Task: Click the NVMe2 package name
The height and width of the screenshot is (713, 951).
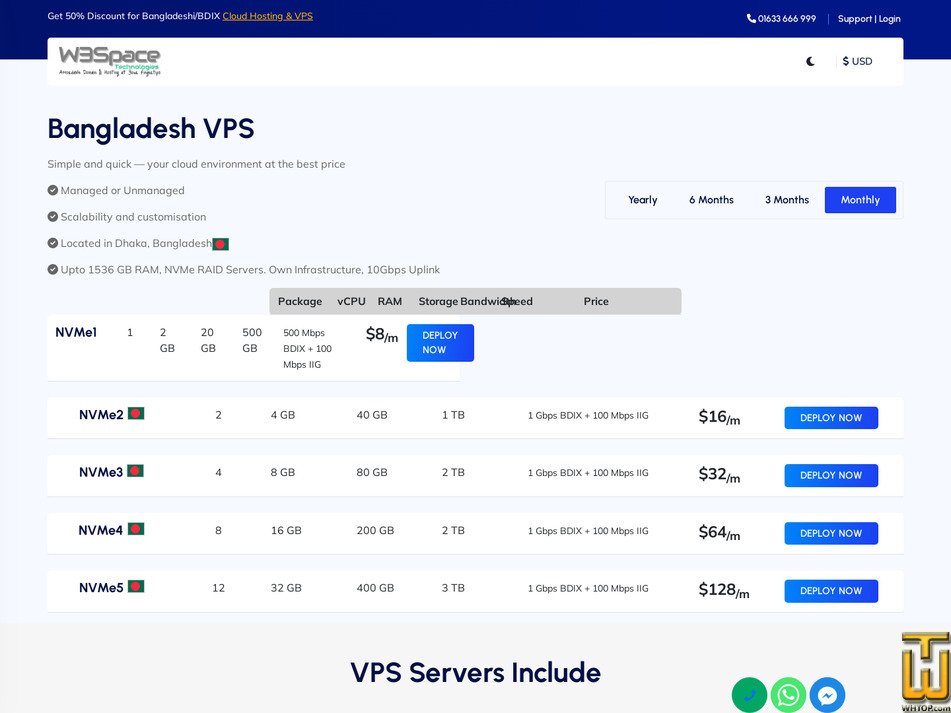Action: (101, 415)
